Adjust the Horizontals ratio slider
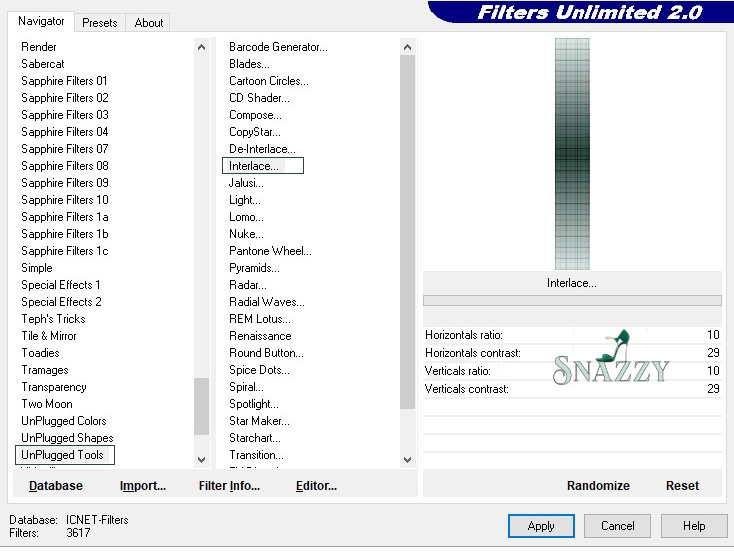The width and height of the screenshot is (734, 551). (x=572, y=335)
